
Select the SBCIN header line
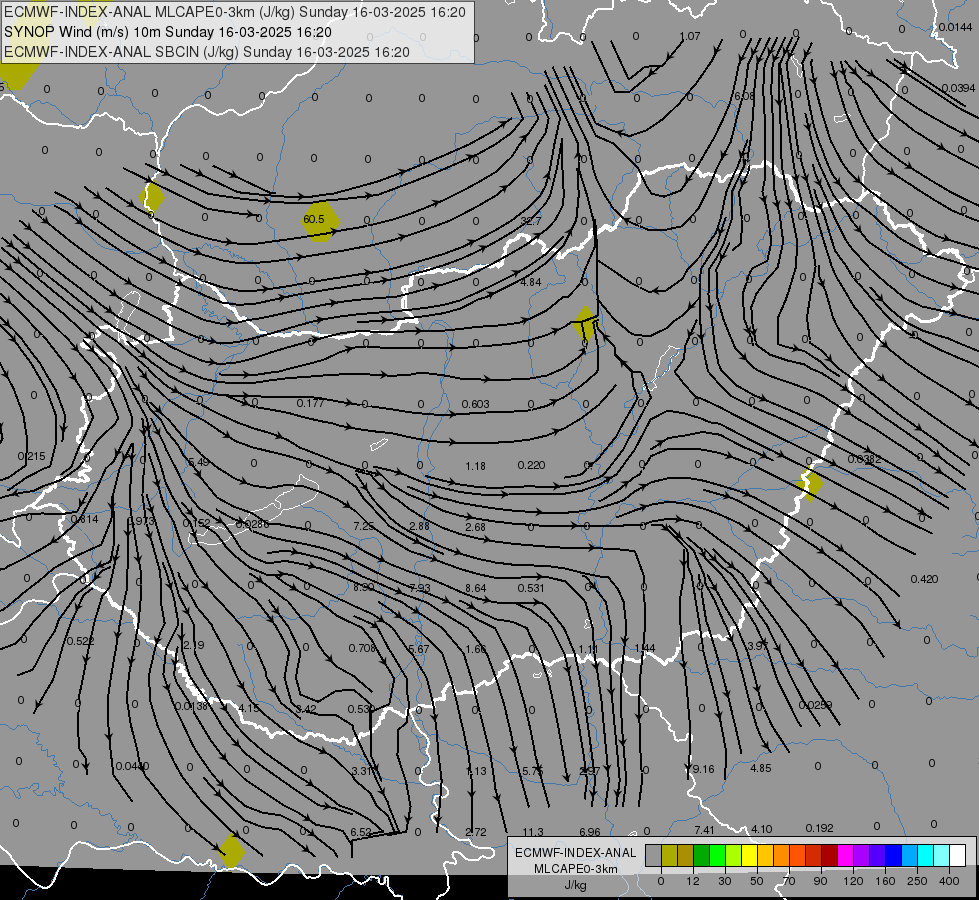click(207, 52)
